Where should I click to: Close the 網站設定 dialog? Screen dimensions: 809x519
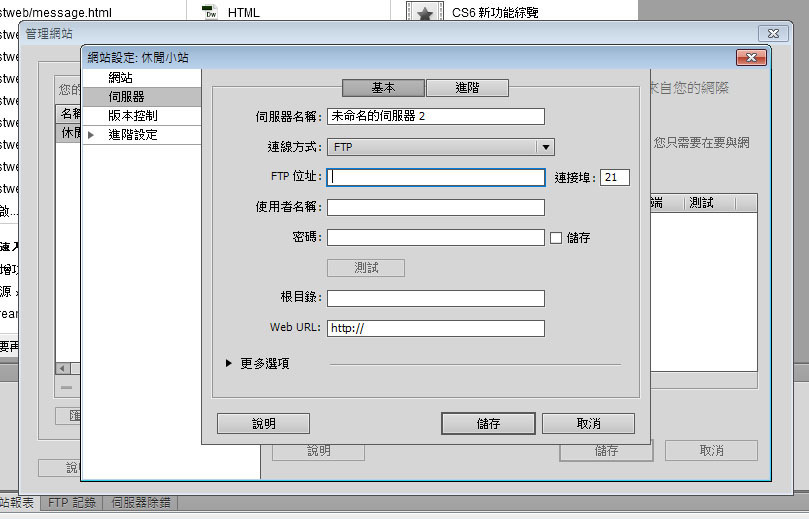tap(751, 57)
